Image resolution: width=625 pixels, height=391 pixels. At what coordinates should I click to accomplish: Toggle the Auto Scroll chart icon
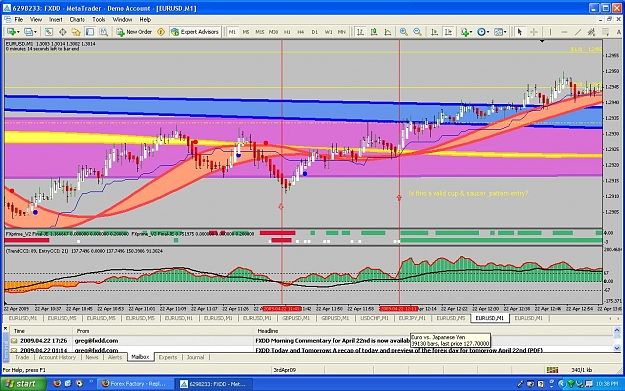(434, 32)
